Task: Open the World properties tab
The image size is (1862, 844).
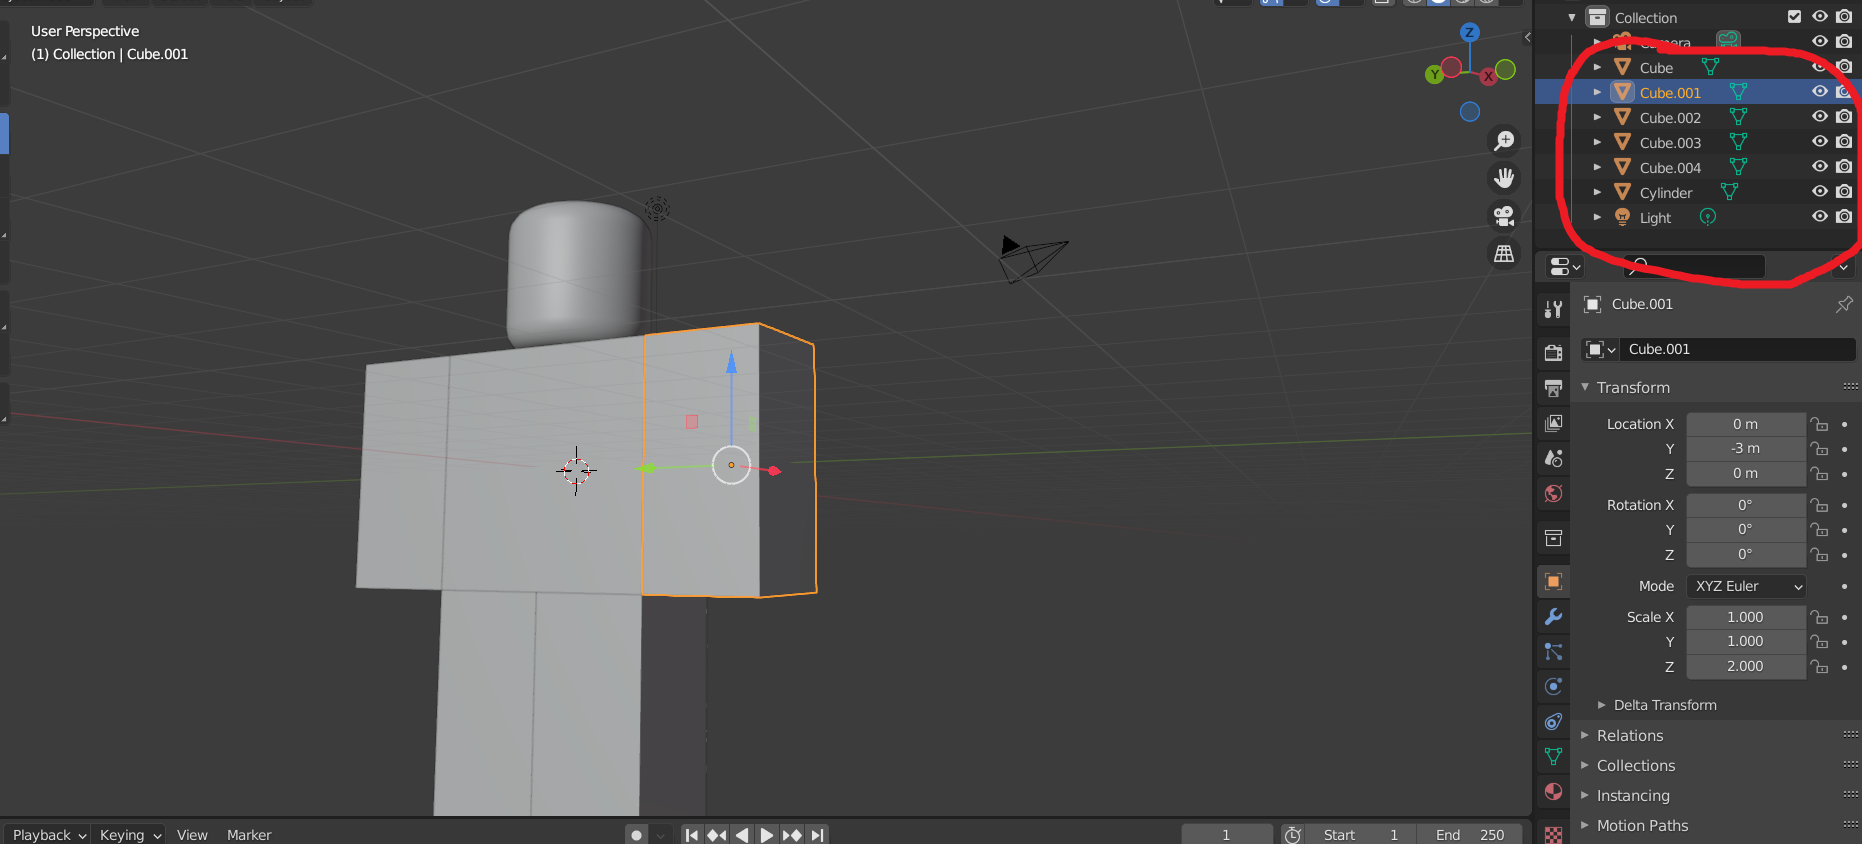Action: click(1553, 493)
